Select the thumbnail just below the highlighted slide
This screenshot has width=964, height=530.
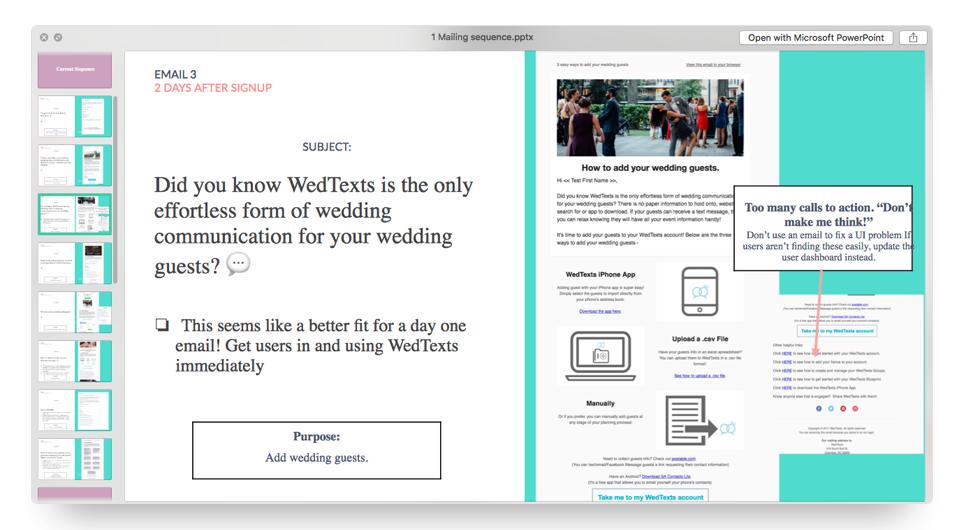pyautogui.click(x=75, y=263)
